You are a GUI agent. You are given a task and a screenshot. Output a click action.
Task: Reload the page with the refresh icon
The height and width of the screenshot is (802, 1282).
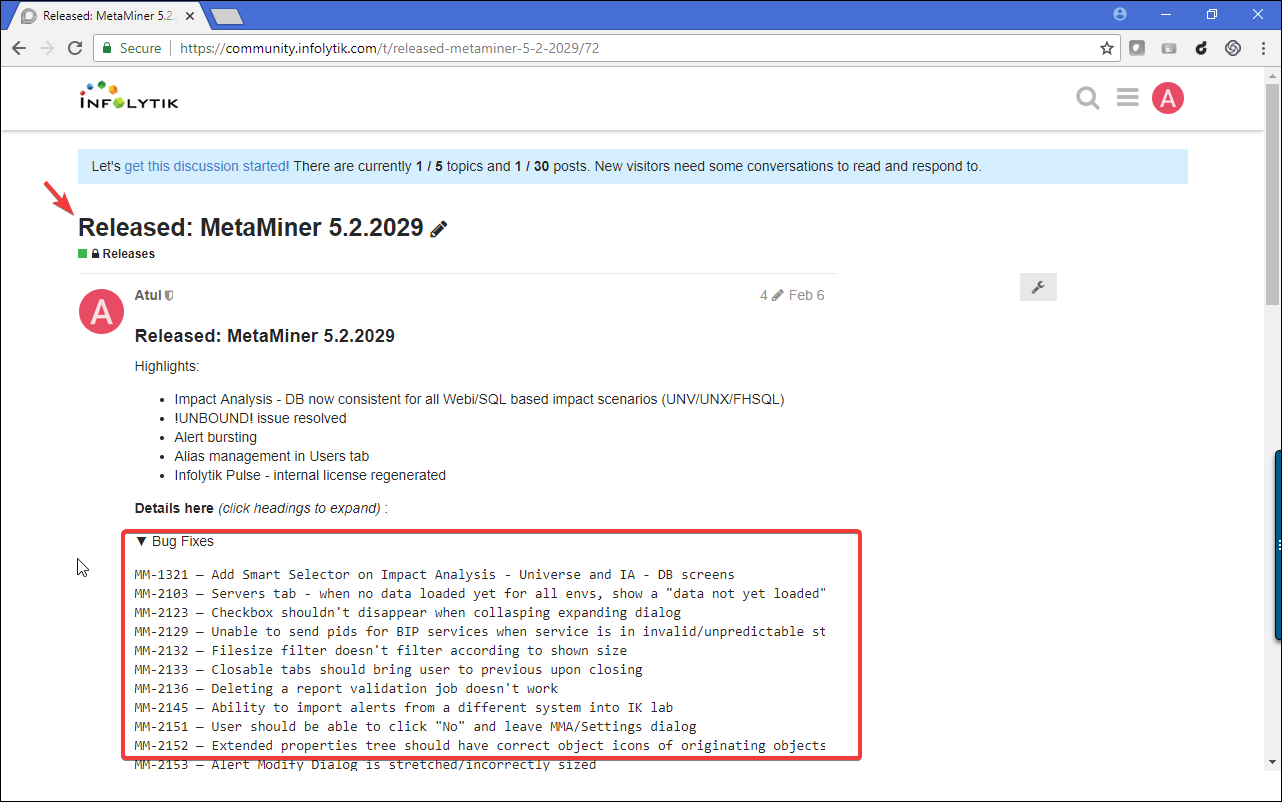point(75,48)
